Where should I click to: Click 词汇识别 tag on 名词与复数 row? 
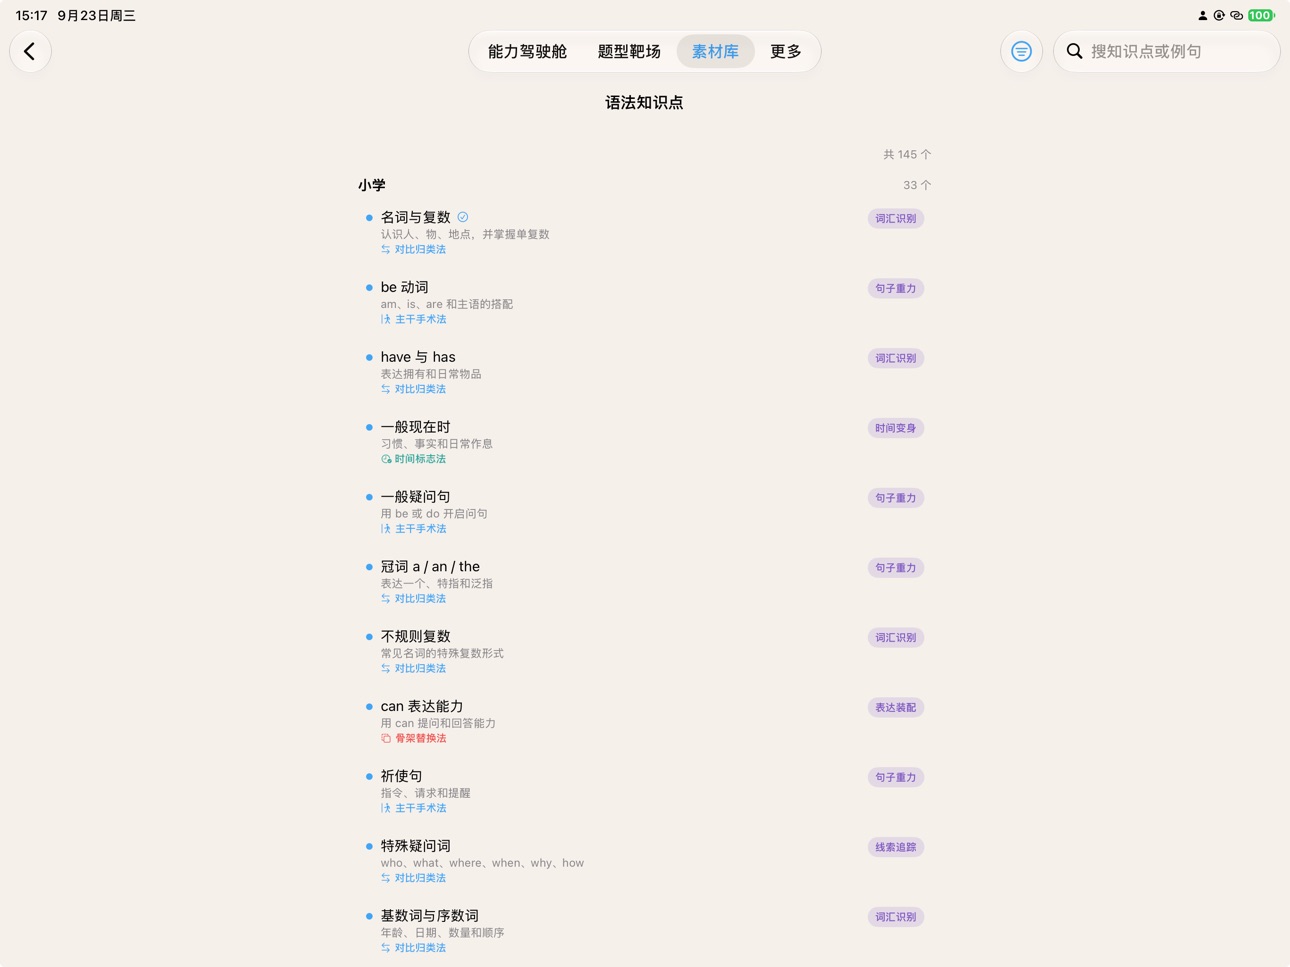coord(895,218)
